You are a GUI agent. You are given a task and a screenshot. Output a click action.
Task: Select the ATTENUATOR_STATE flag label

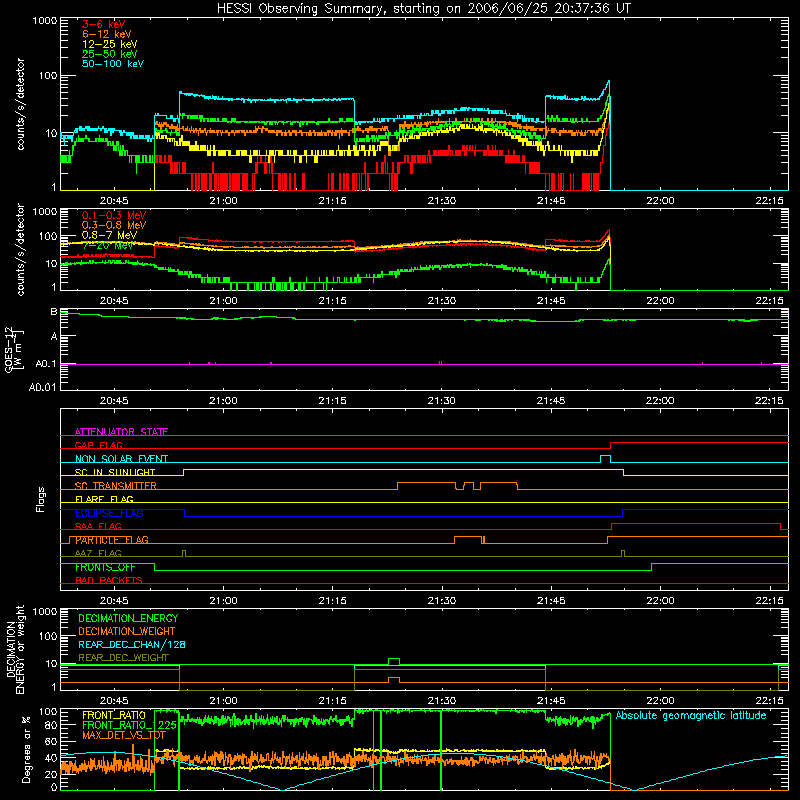click(x=121, y=432)
